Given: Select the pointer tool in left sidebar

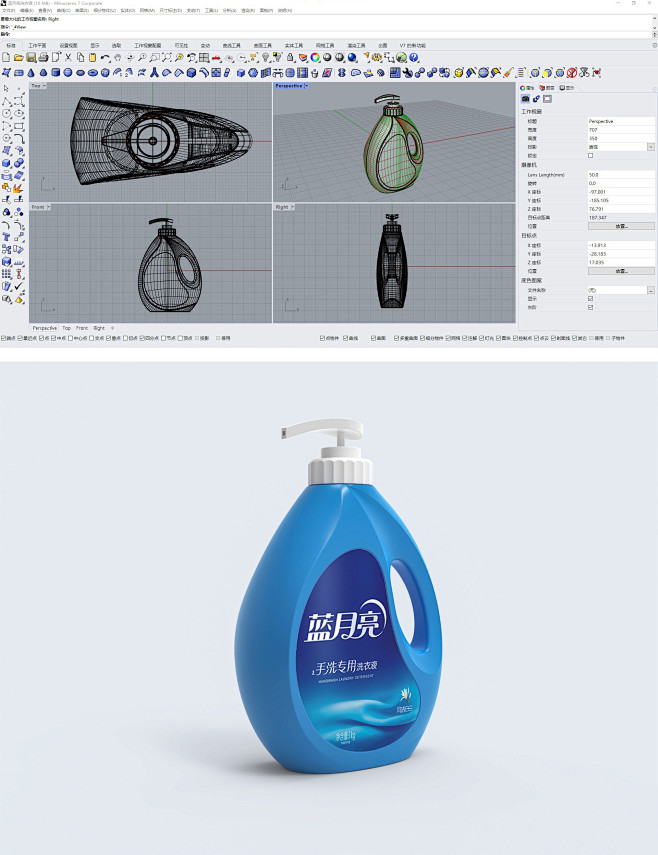Looking at the screenshot, I should (6, 89).
